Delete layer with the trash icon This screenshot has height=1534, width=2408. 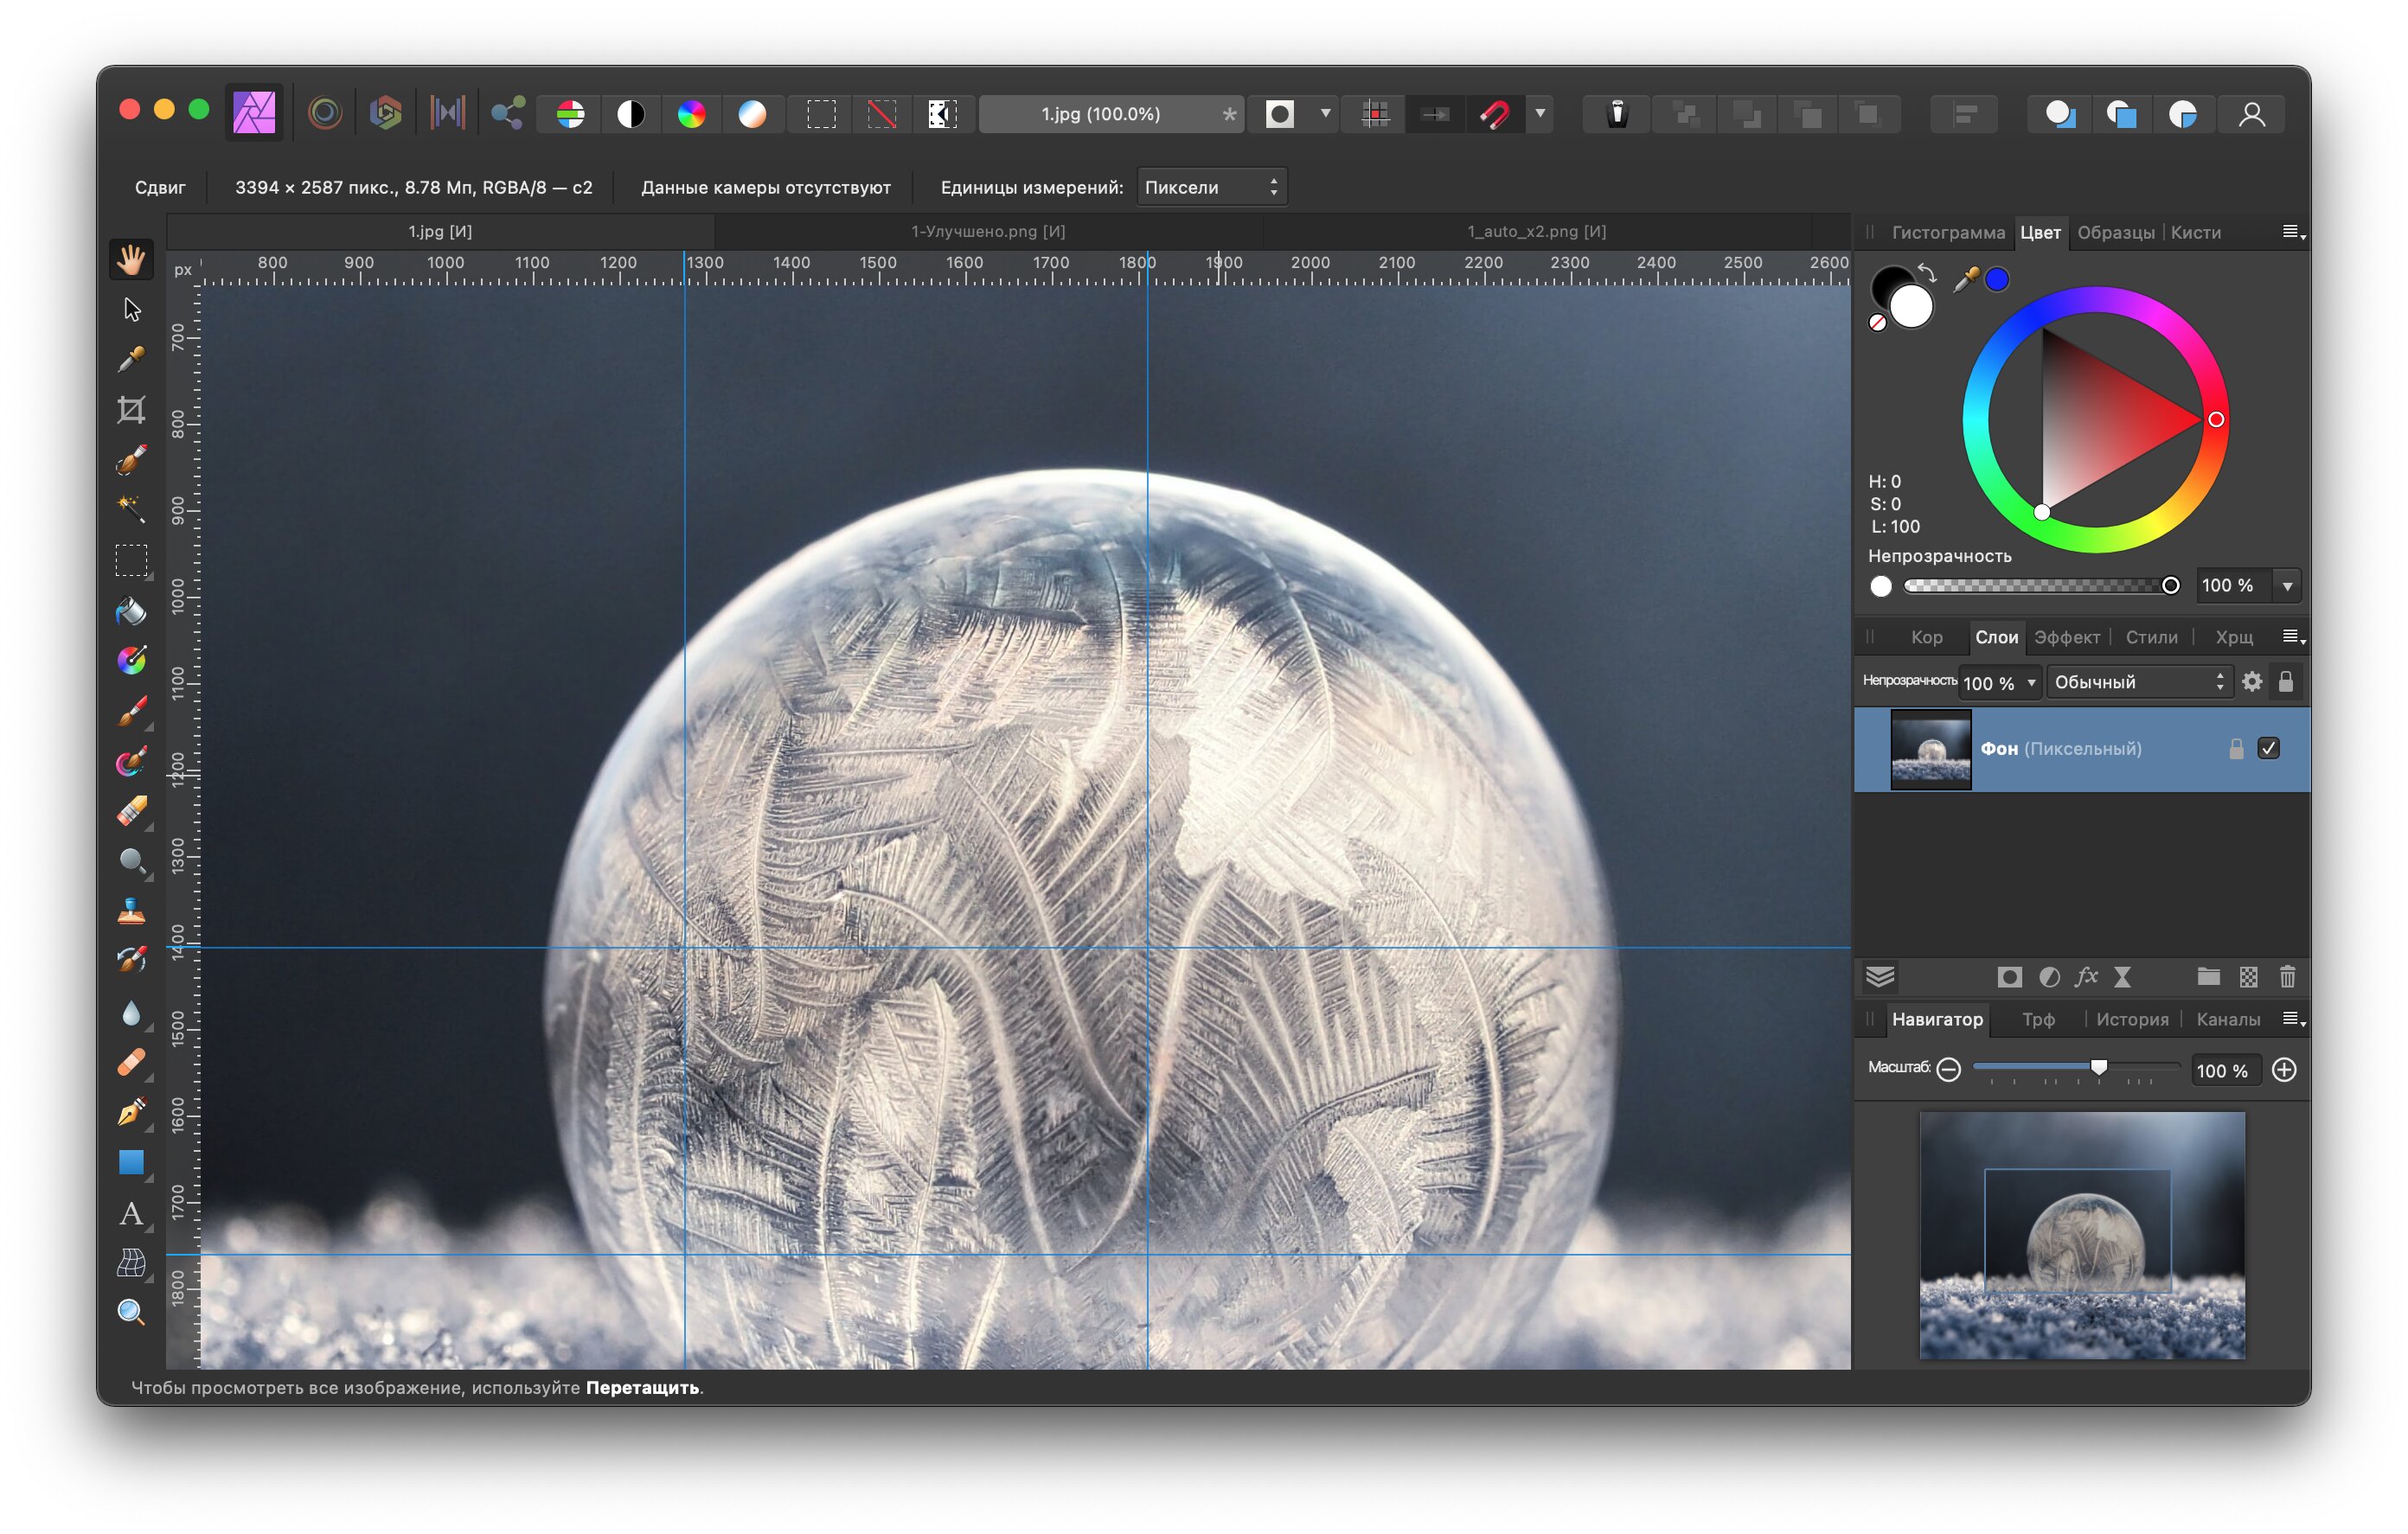2287,977
